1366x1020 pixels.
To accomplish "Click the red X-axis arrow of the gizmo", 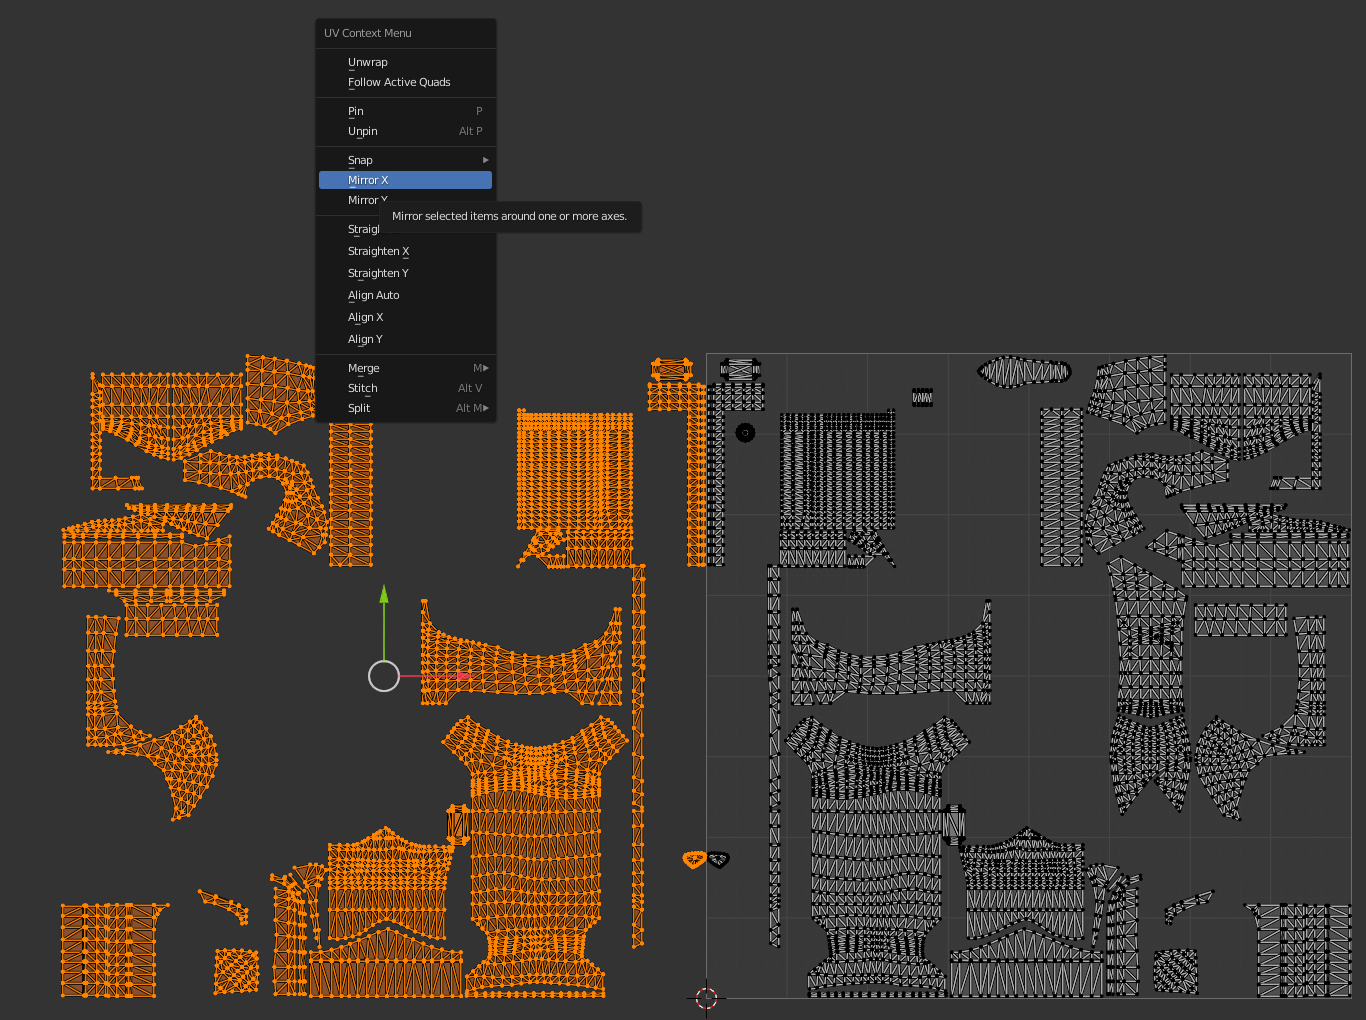I will point(462,676).
